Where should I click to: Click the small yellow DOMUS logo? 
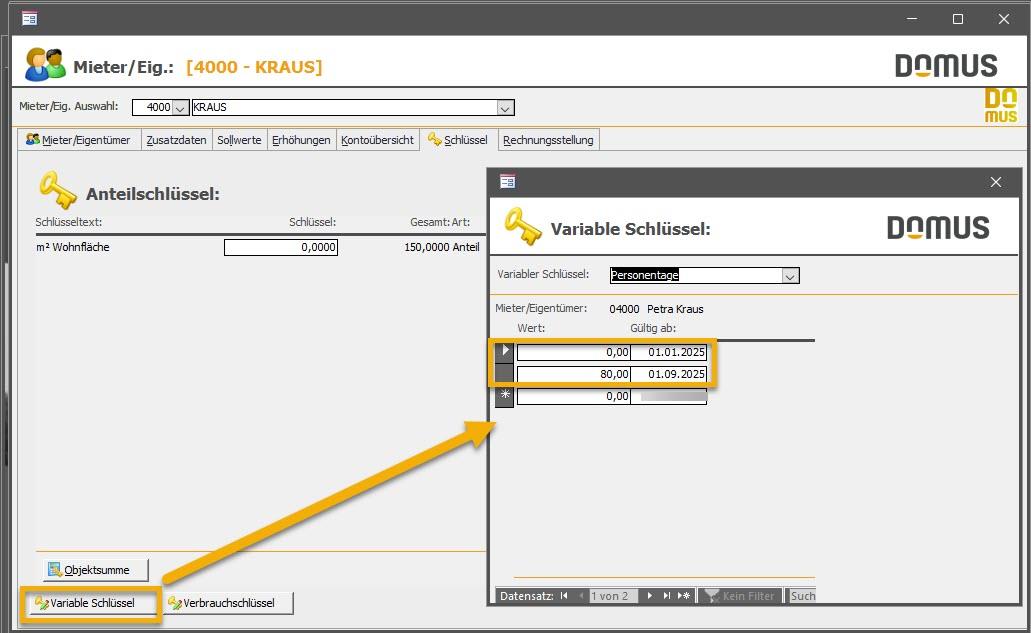point(1001,106)
